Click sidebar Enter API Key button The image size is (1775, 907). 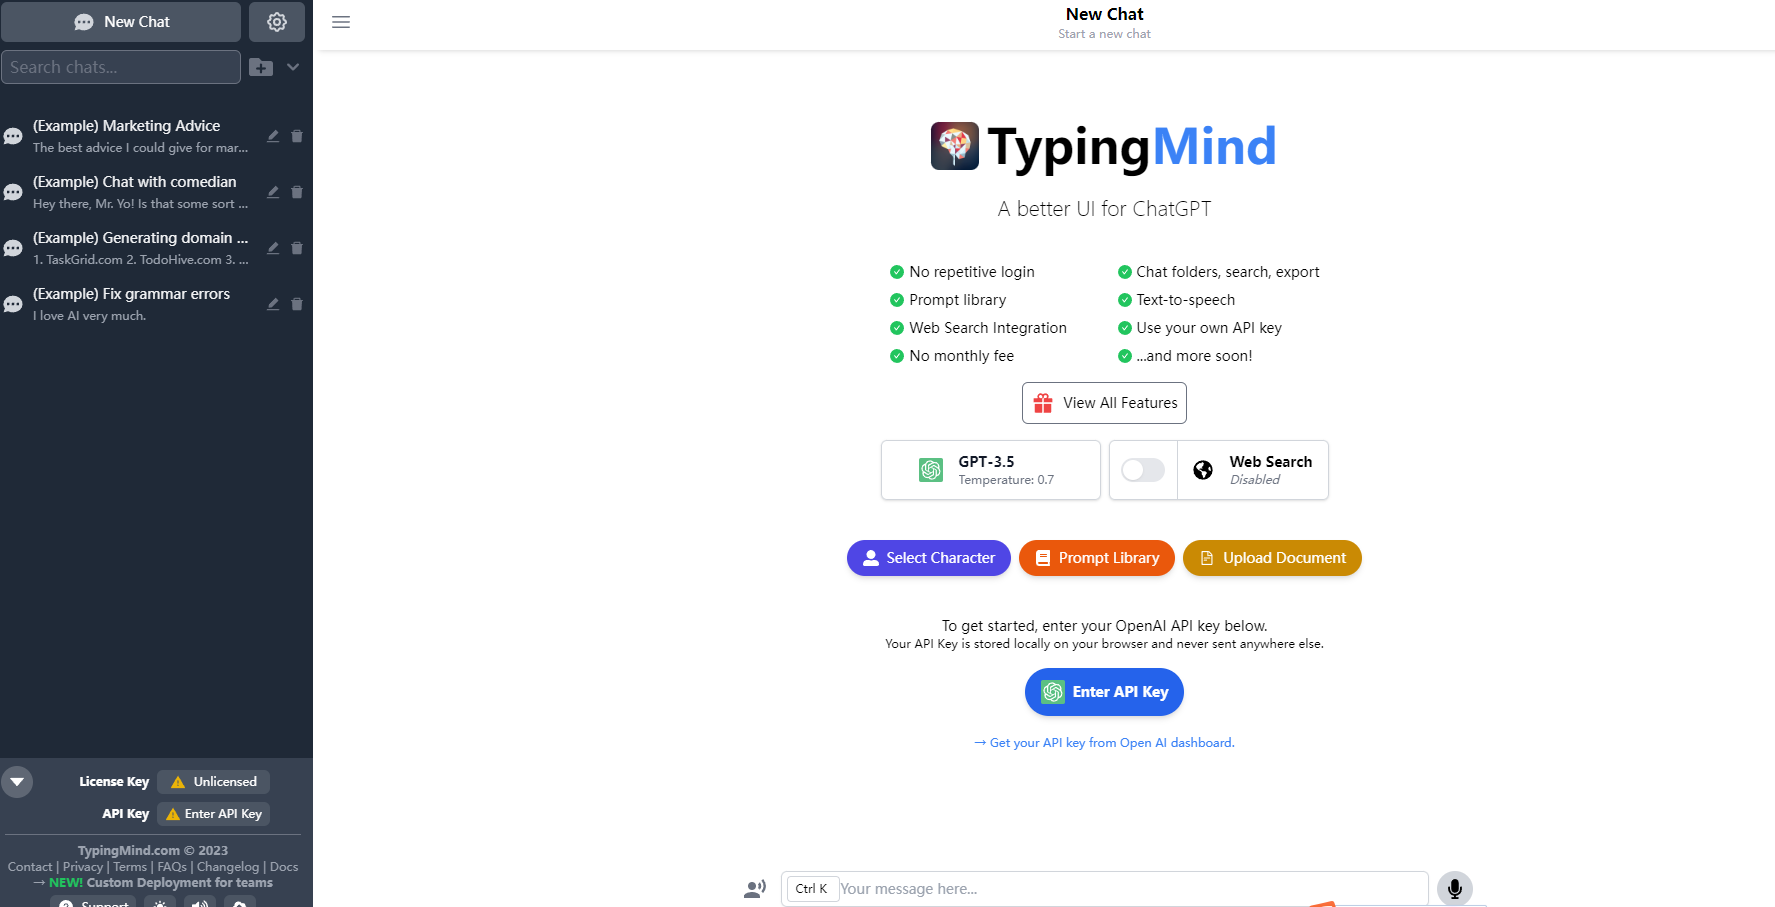tap(213, 814)
